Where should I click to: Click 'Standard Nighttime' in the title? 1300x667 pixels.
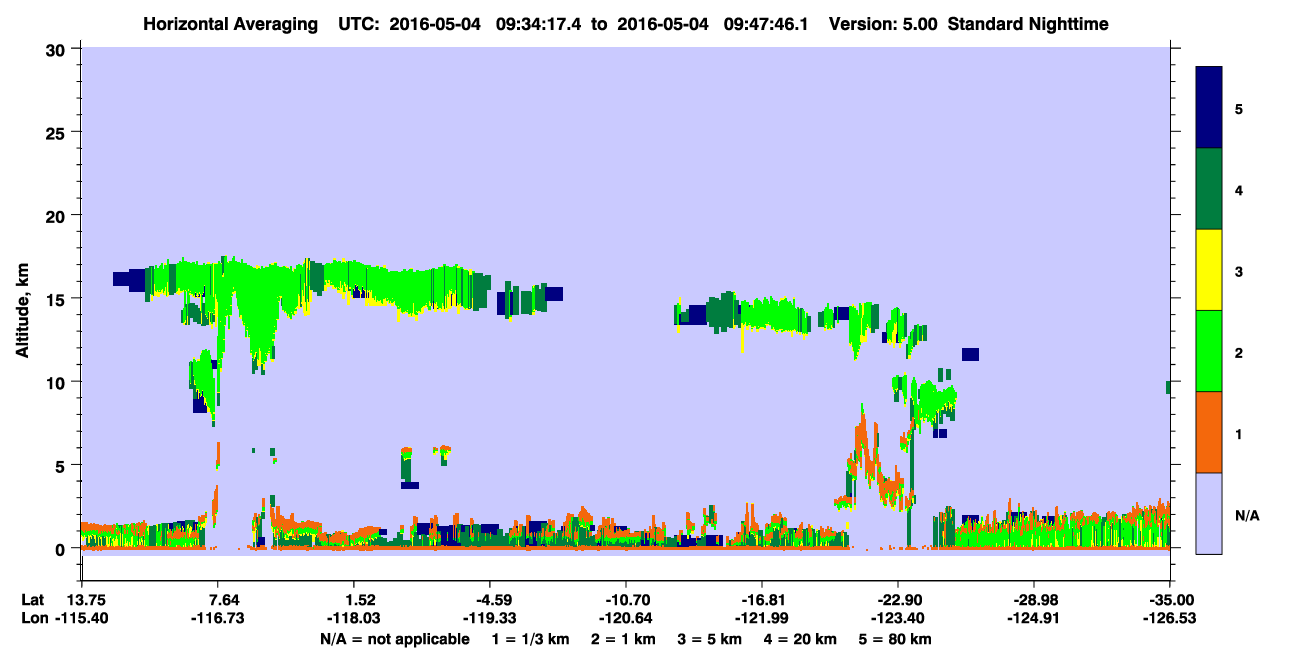1028,23
